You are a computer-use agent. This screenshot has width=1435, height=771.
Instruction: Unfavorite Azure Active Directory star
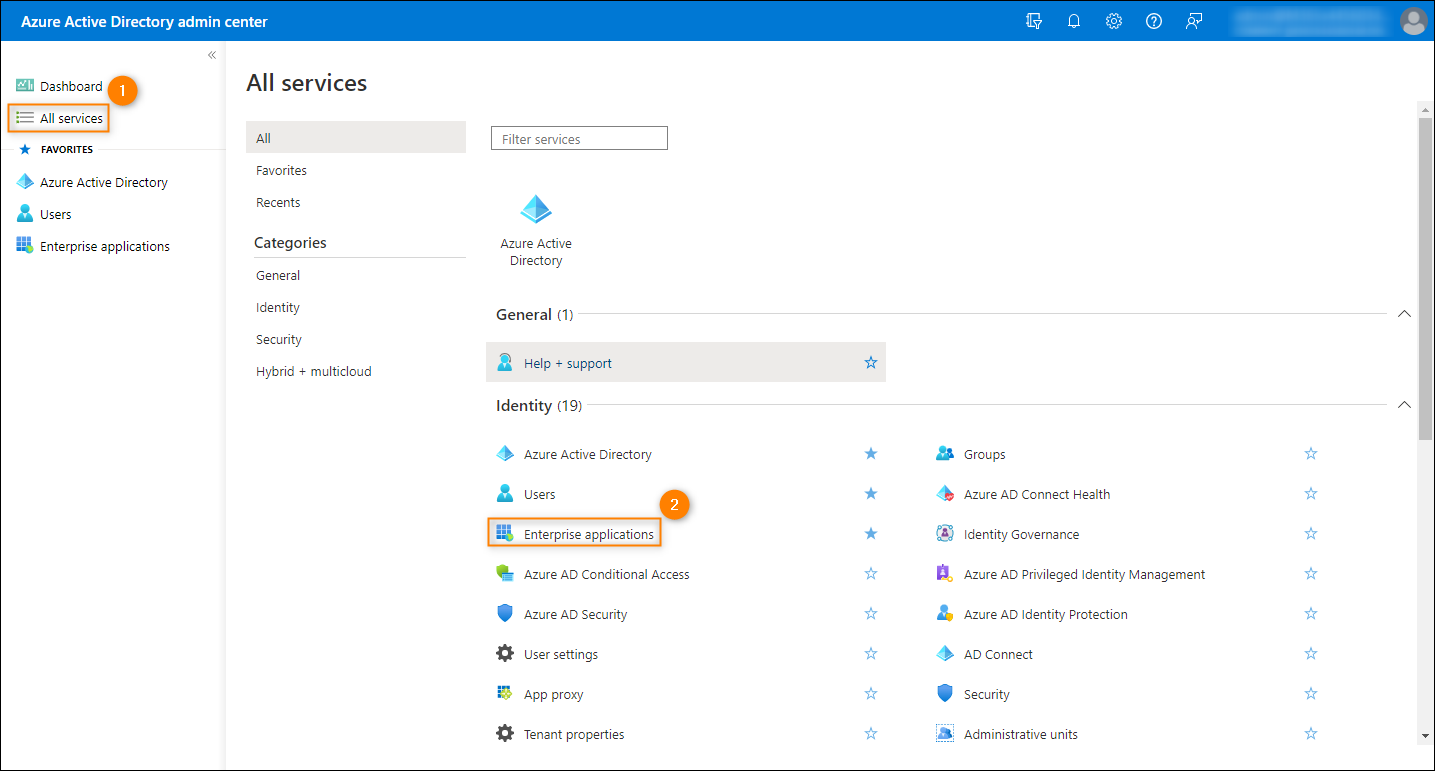tap(871, 454)
